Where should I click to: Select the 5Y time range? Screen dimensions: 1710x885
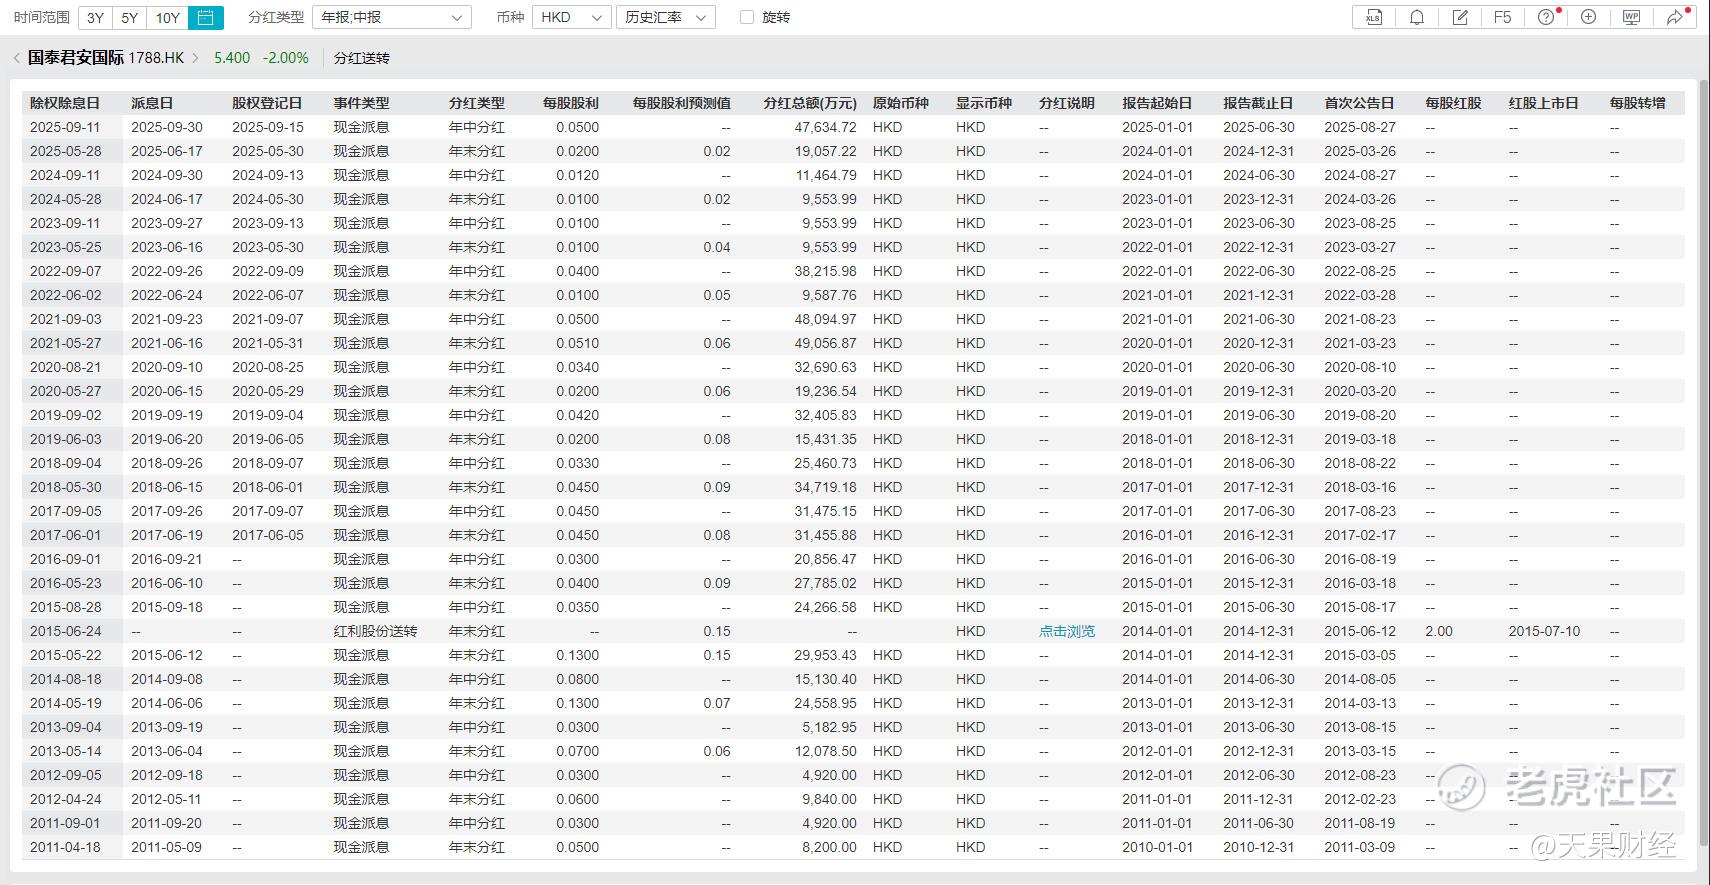point(129,17)
